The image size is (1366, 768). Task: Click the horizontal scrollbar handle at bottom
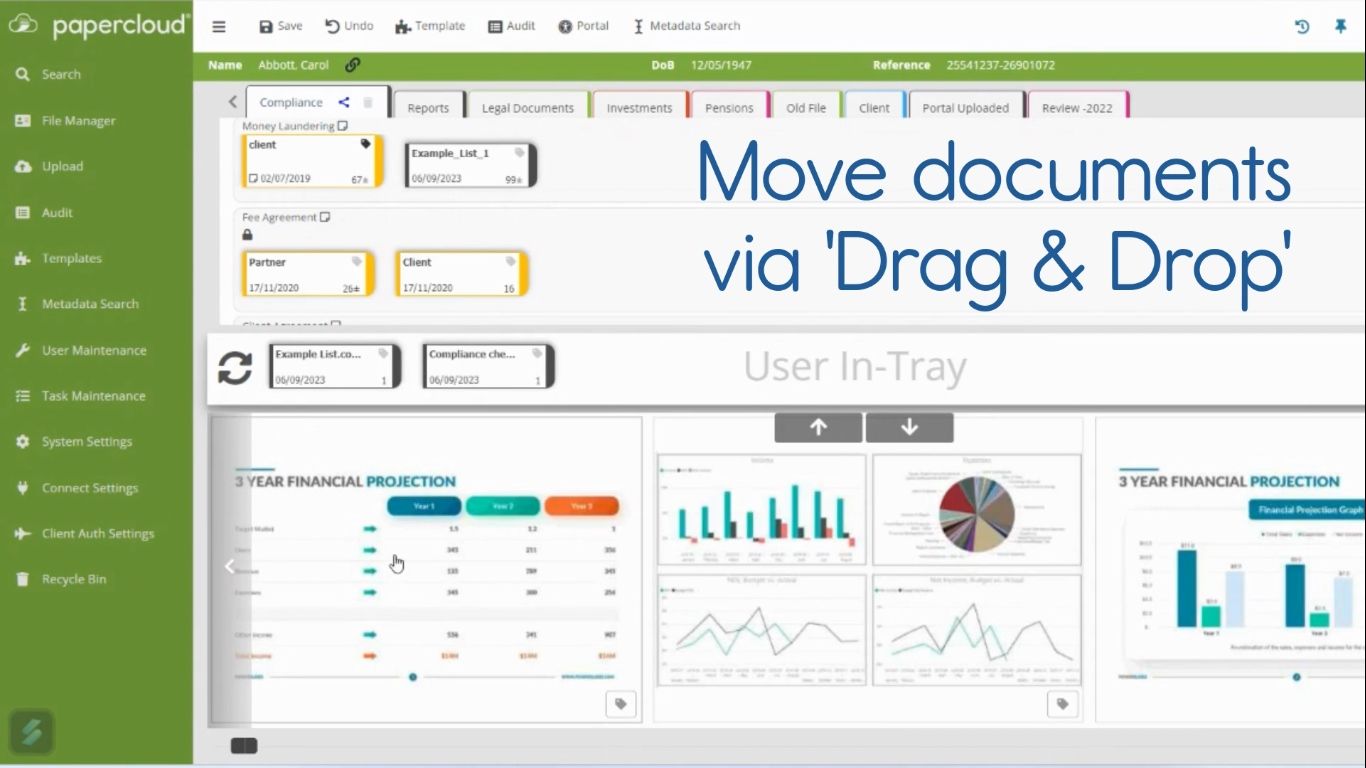pyautogui.click(x=244, y=746)
